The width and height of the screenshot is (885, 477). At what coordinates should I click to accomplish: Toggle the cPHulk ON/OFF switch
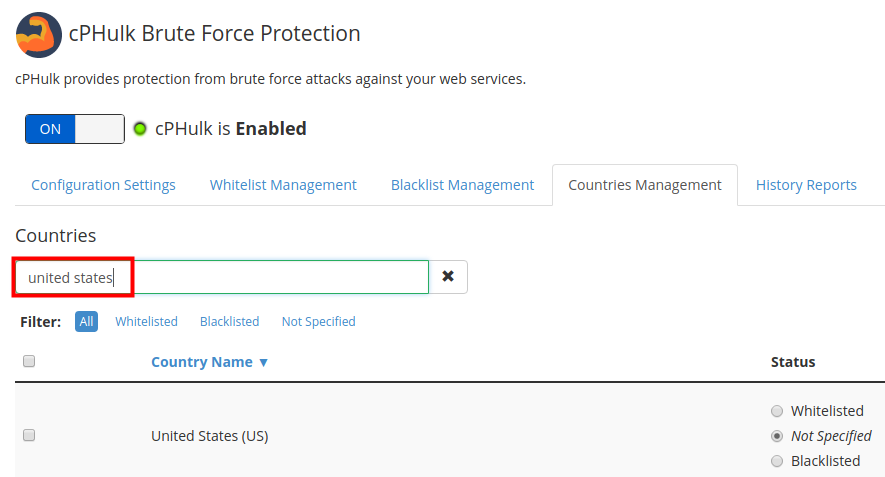(75, 129)
